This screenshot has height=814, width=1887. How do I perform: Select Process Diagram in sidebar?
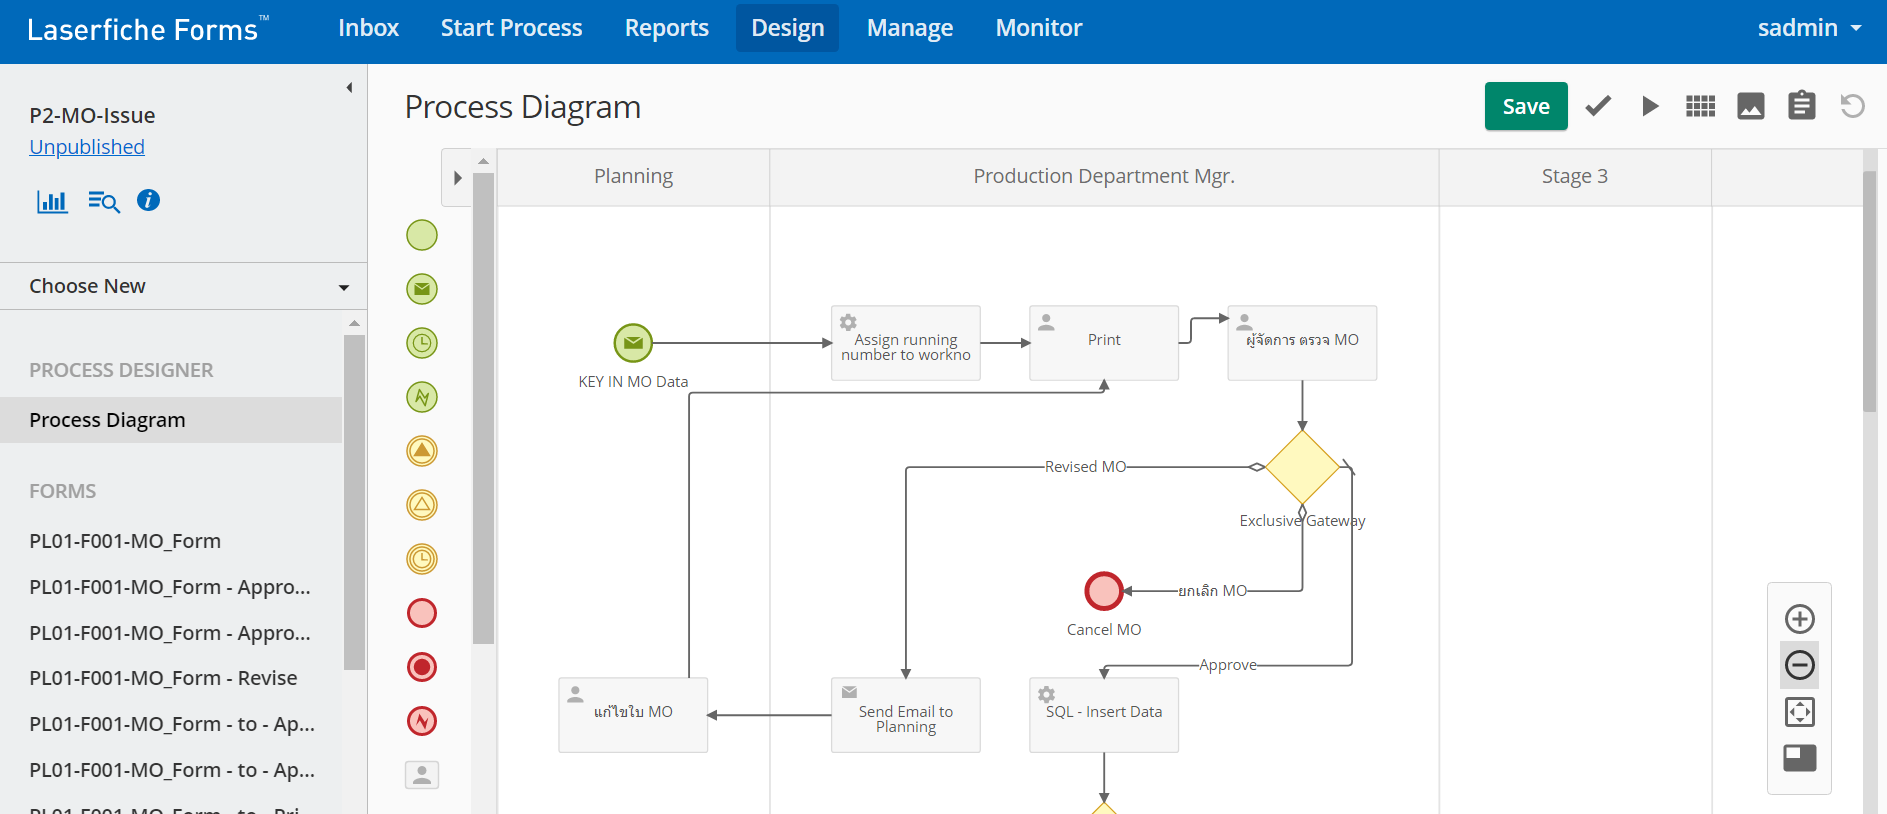[171, 420]
